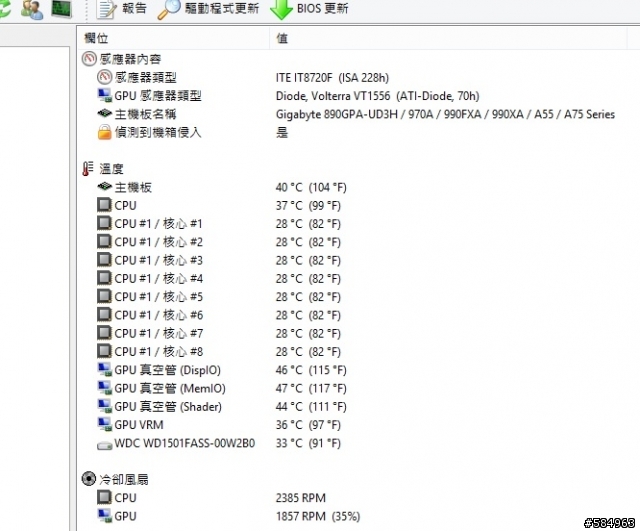The image size is (640, 531).
Task: Click the 主機板 temperature row icon
Action: pyautogui.click(x=104, y=187)
